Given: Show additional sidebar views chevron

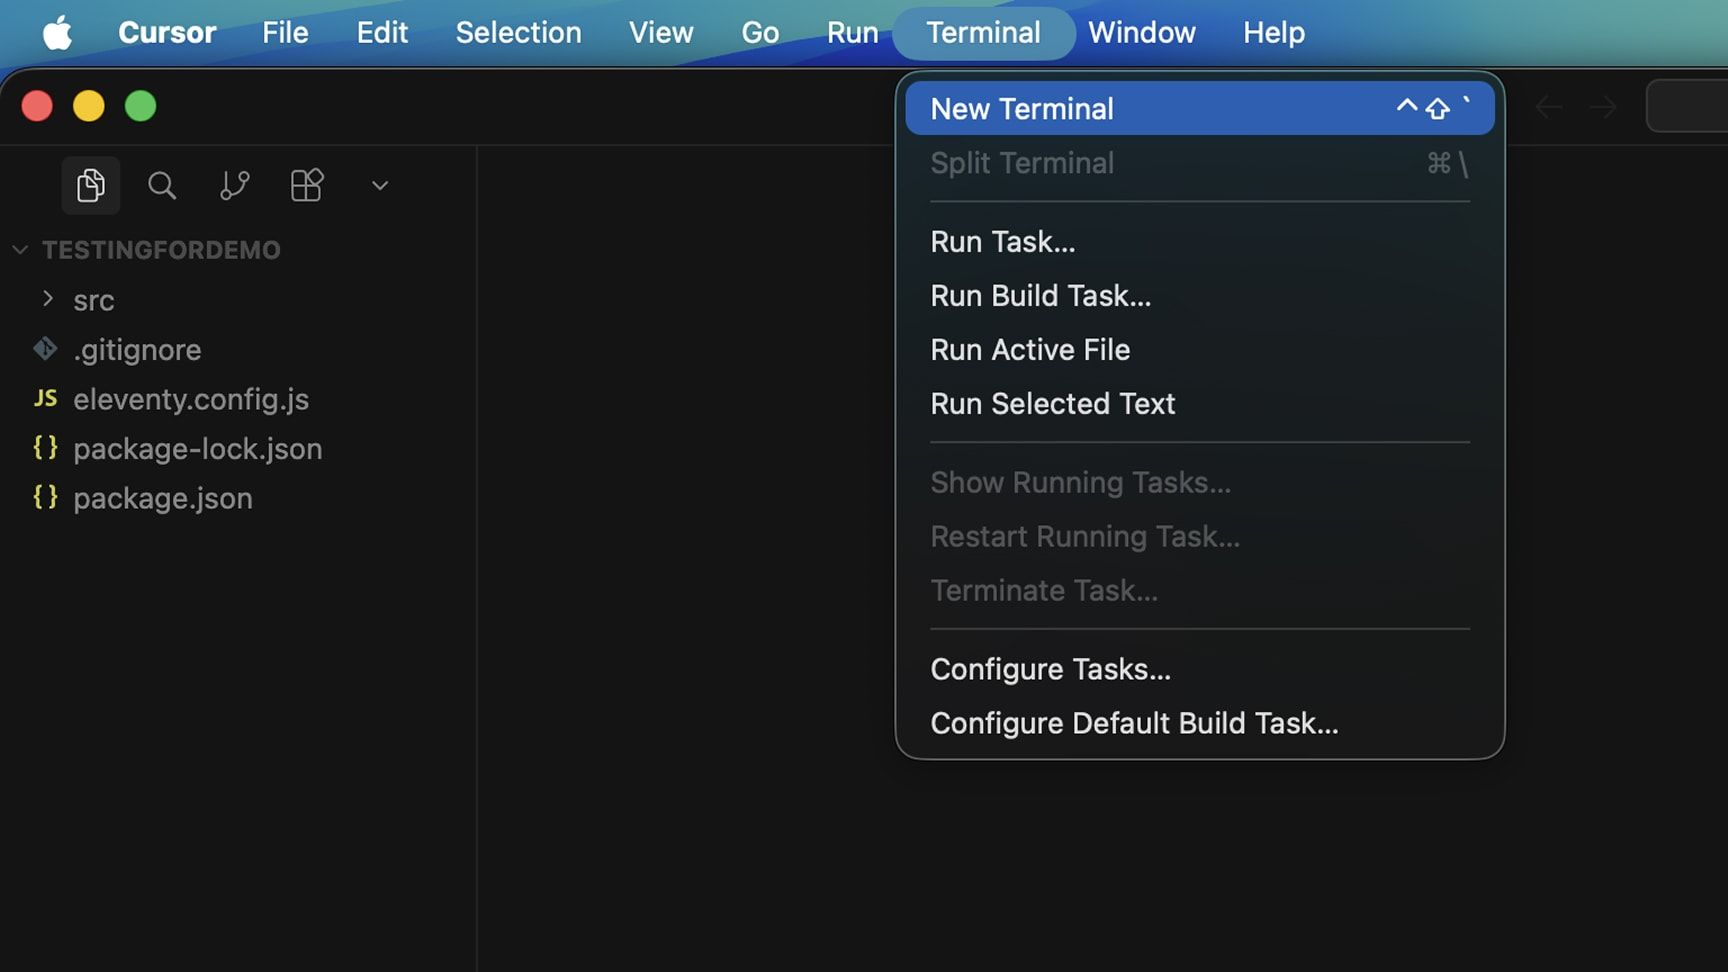Looking at the screenshot, I should (379, 186).
